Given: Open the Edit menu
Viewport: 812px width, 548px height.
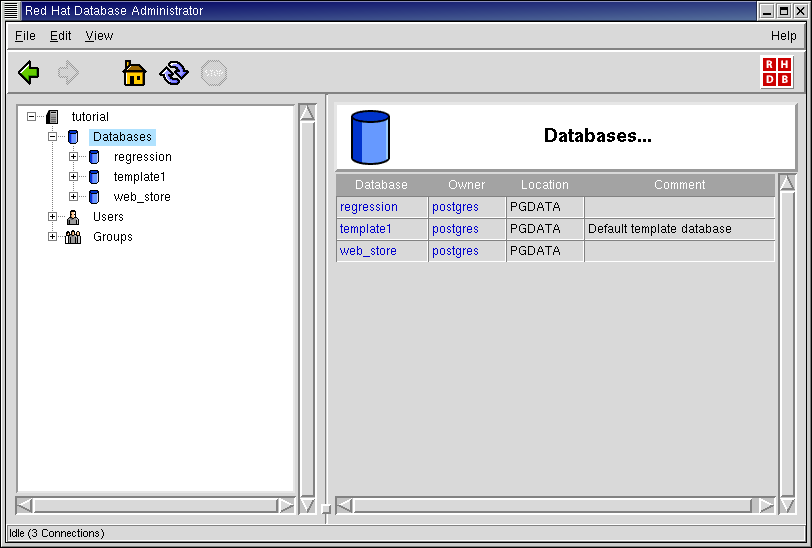Looking at the screenshot, I should (x=60, y=36).
